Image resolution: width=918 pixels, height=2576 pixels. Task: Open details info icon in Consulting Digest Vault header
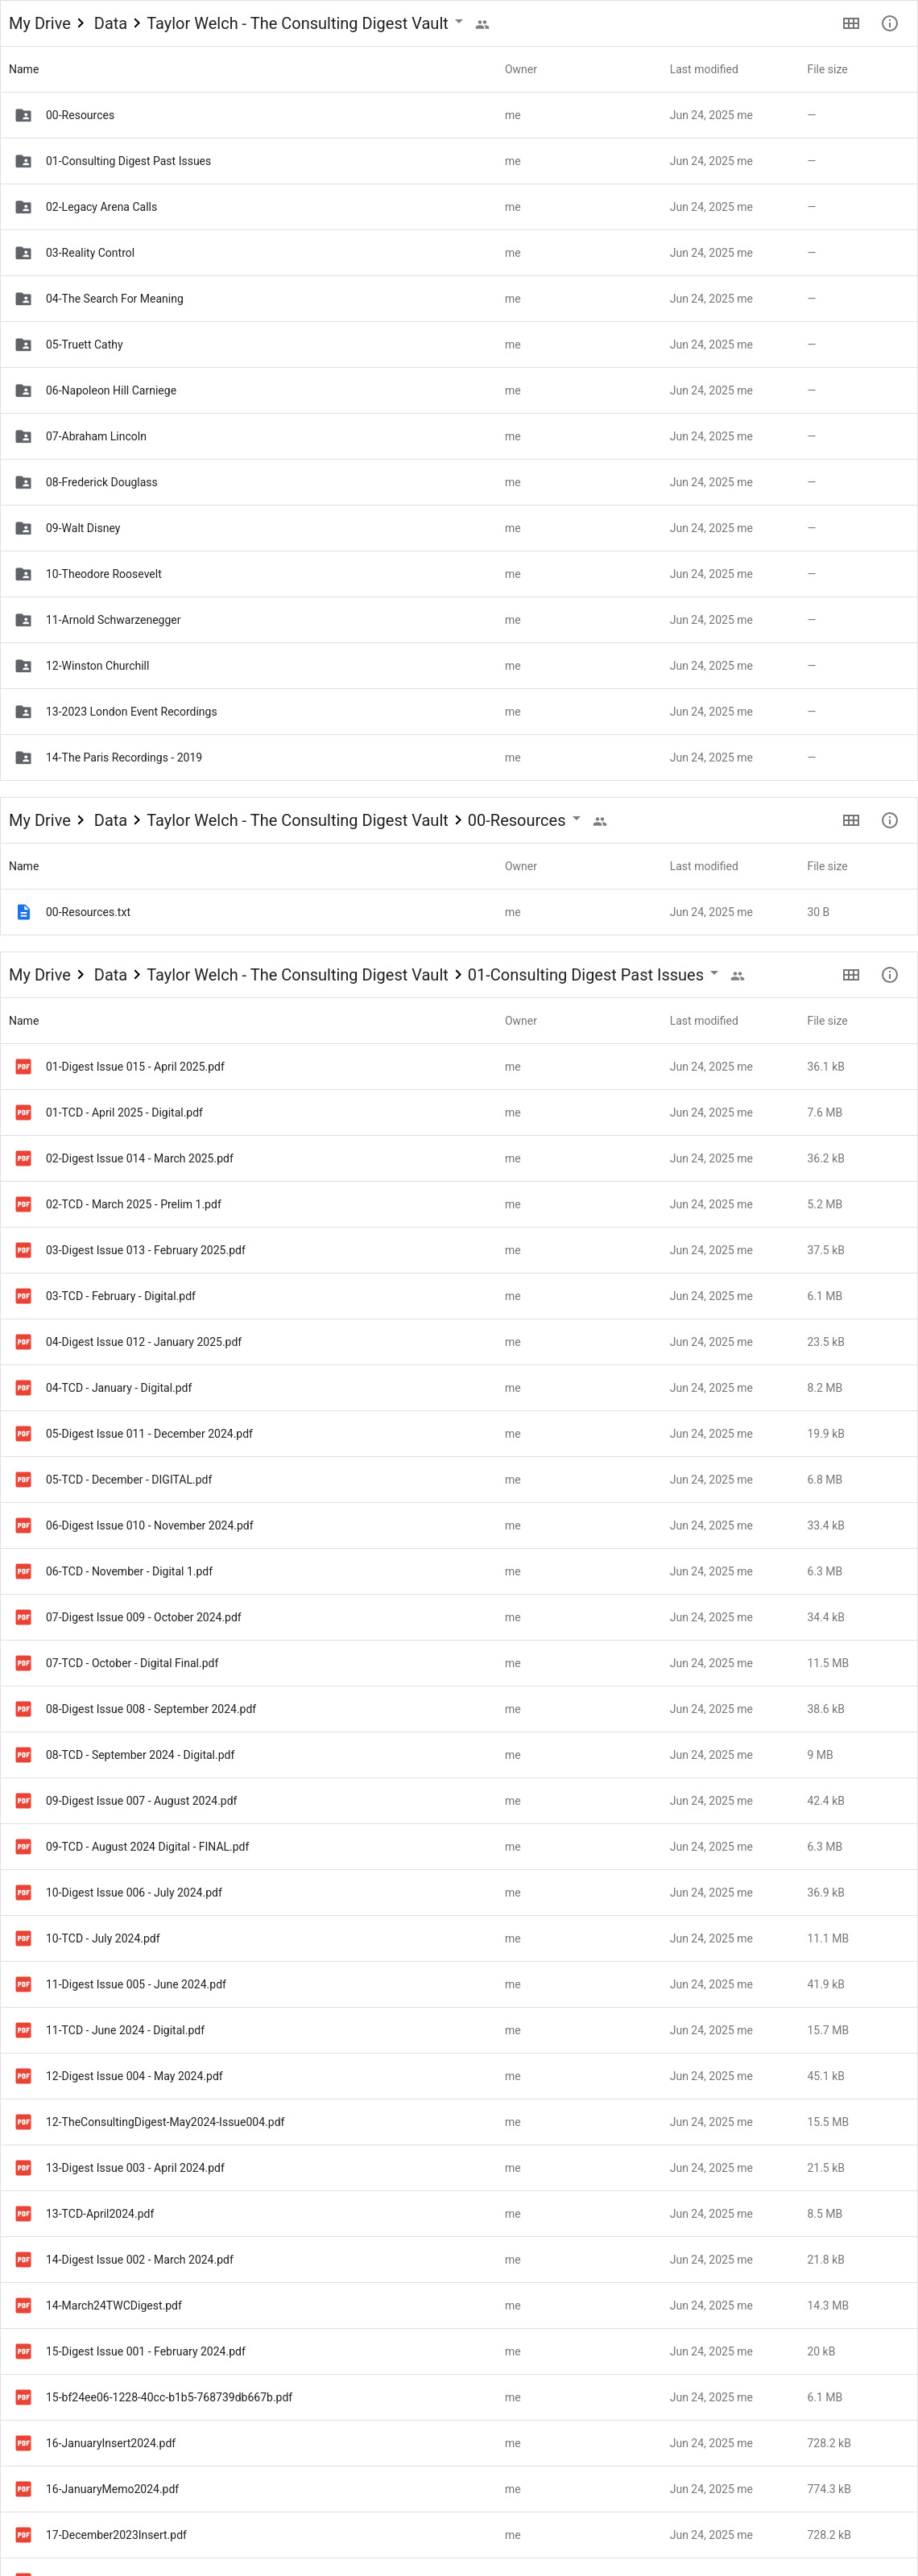point(889,23)
